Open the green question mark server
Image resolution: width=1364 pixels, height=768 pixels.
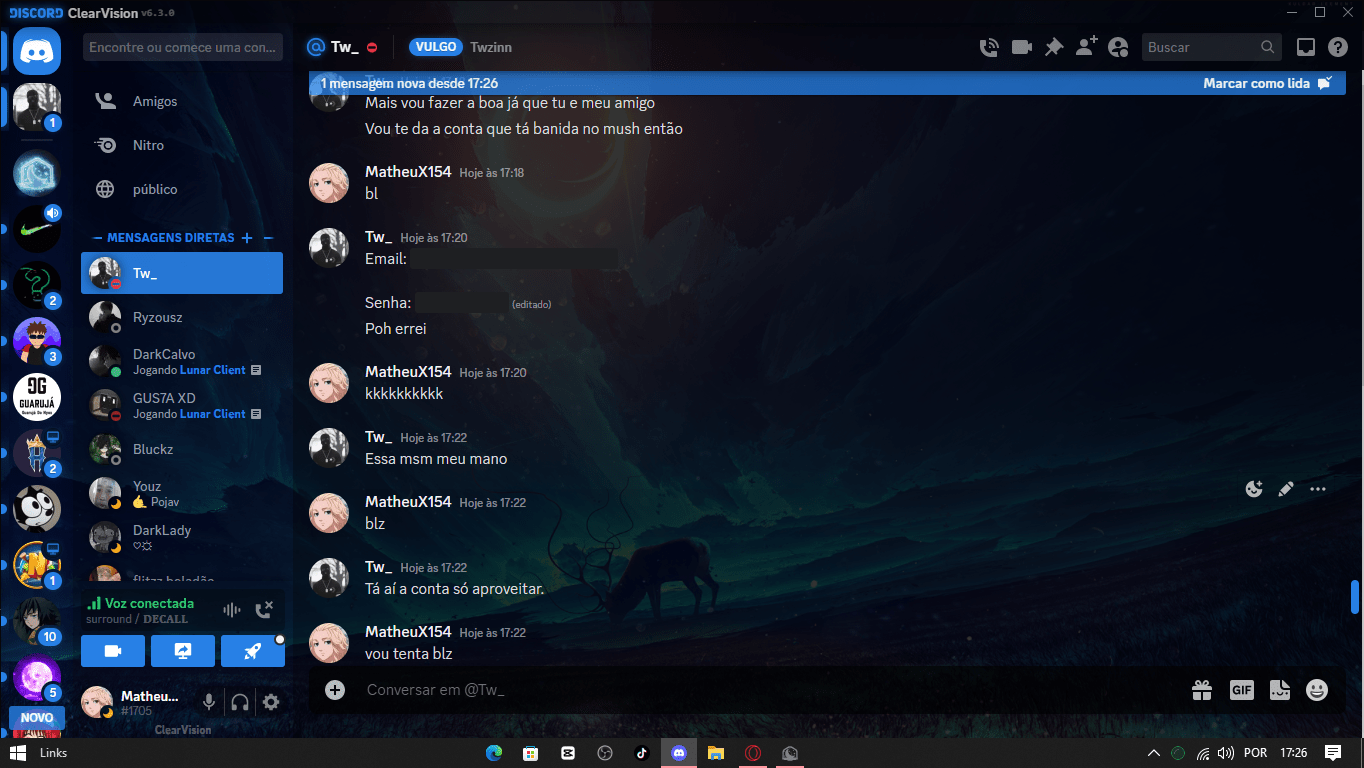(x=37, y=285)
